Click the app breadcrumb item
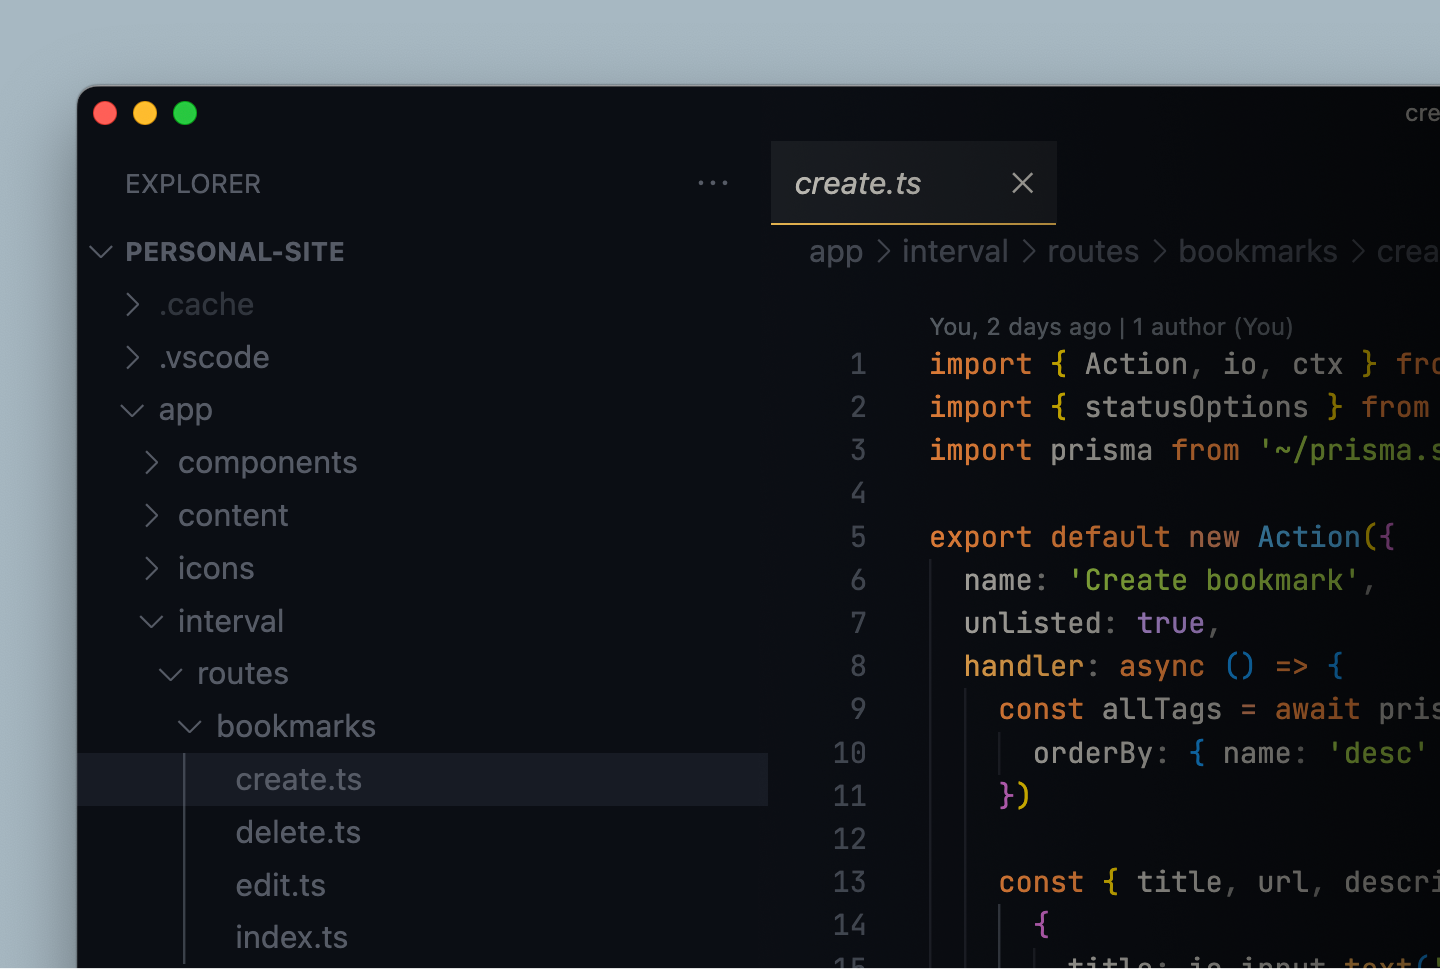1440x969 pixels. point(836,251)
